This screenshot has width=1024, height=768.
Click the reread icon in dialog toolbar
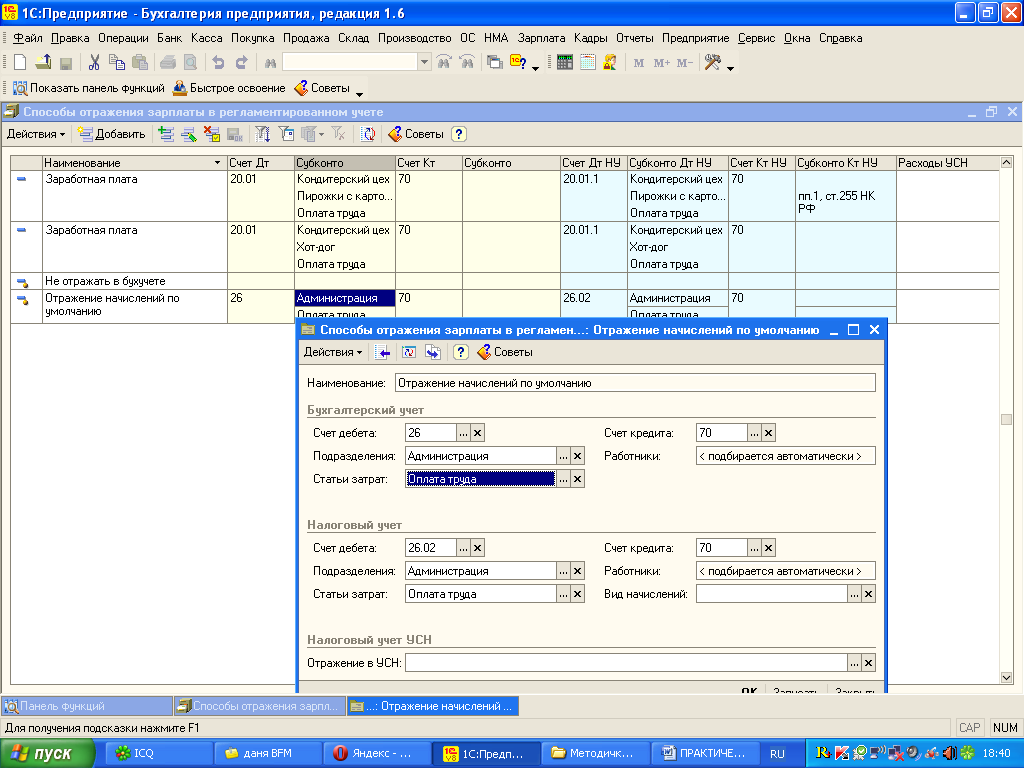click(409, 353)
